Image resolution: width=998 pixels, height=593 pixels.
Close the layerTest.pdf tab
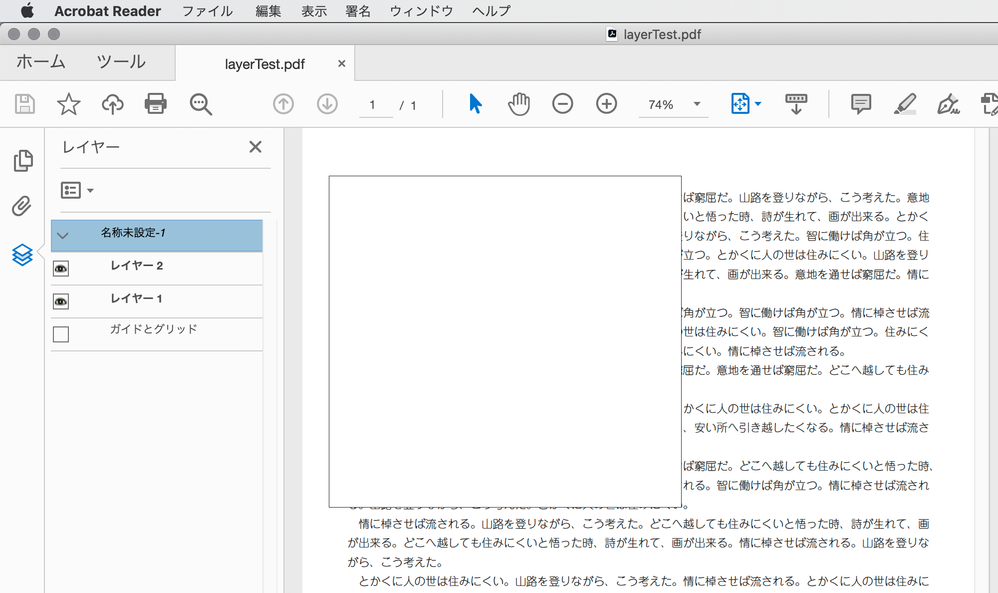tap(342, 64)
